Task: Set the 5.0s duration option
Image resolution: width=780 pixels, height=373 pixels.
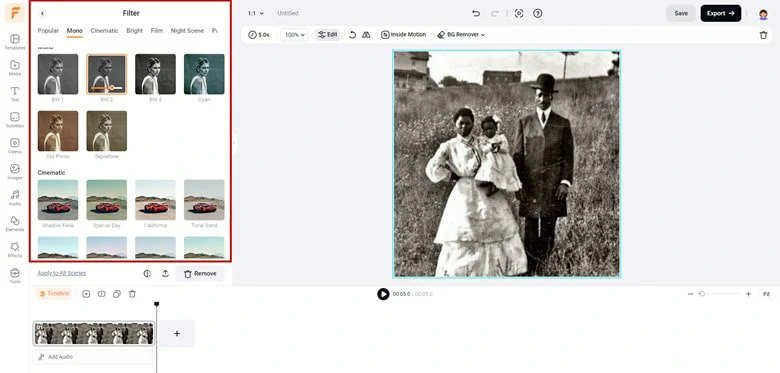Action: pos(259,35)
